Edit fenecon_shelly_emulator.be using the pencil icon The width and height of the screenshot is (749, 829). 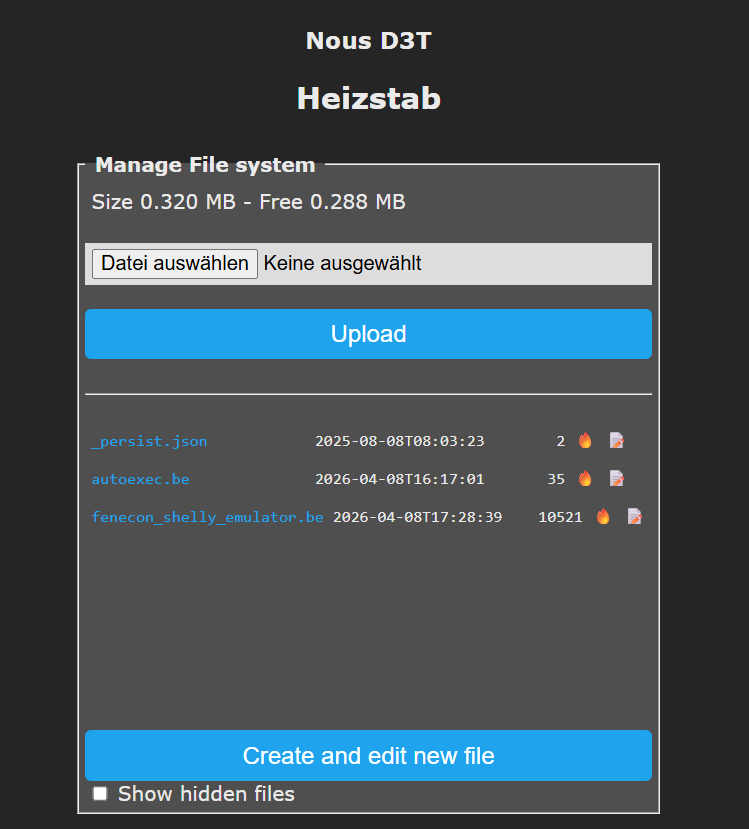click(x=635, y=517)
